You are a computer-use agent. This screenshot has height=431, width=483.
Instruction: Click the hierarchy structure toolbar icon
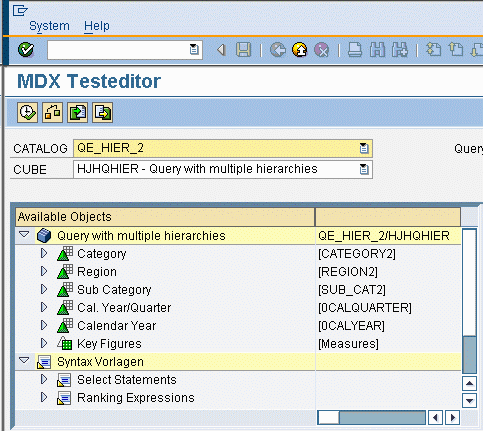click(52, 112)
